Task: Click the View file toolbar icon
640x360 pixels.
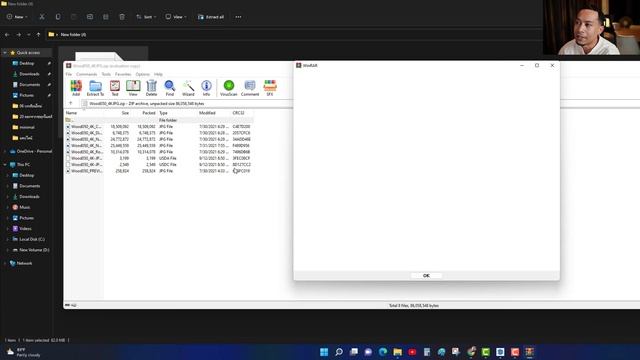Action: [x=133, y=88]
